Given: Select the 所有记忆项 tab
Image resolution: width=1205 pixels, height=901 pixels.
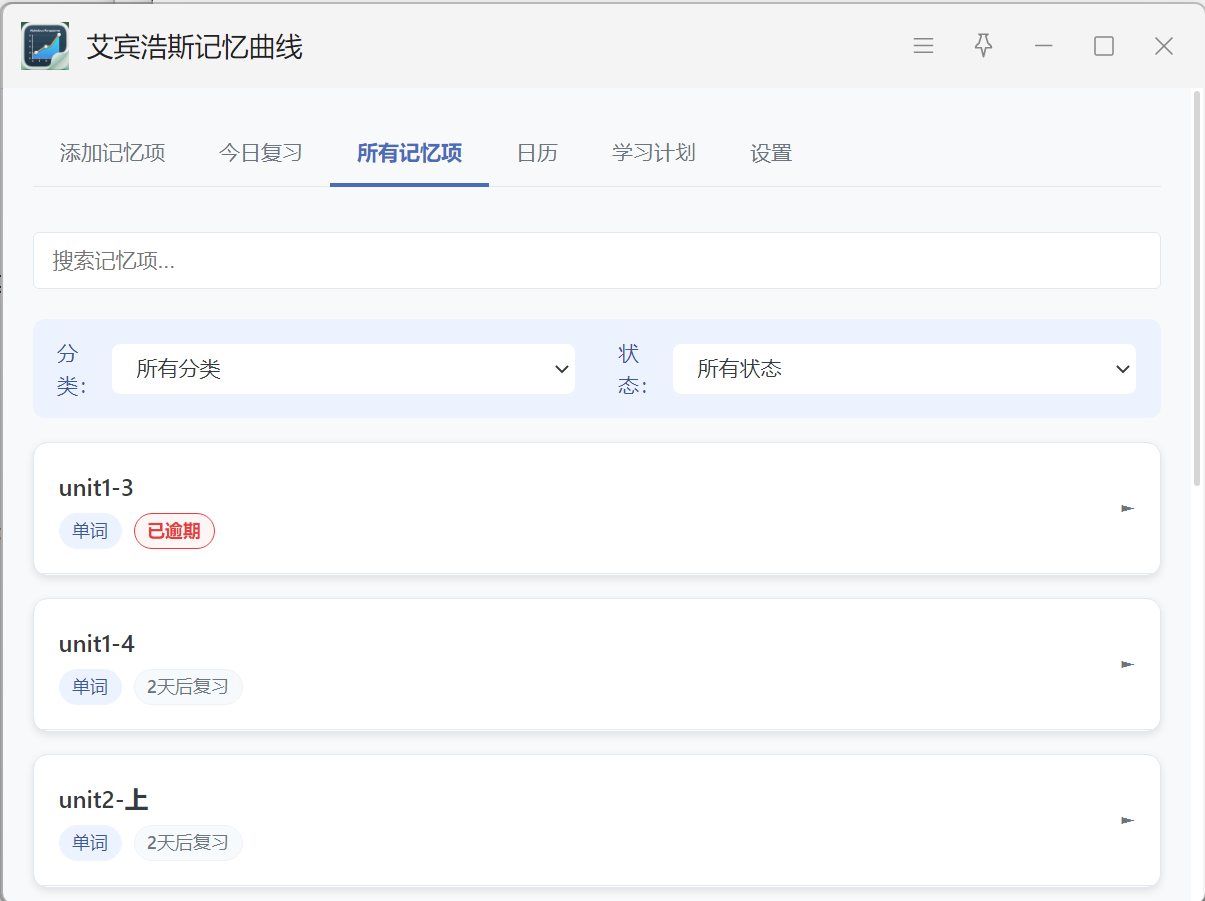Looking at the screenshot, I should pos(409,153).
